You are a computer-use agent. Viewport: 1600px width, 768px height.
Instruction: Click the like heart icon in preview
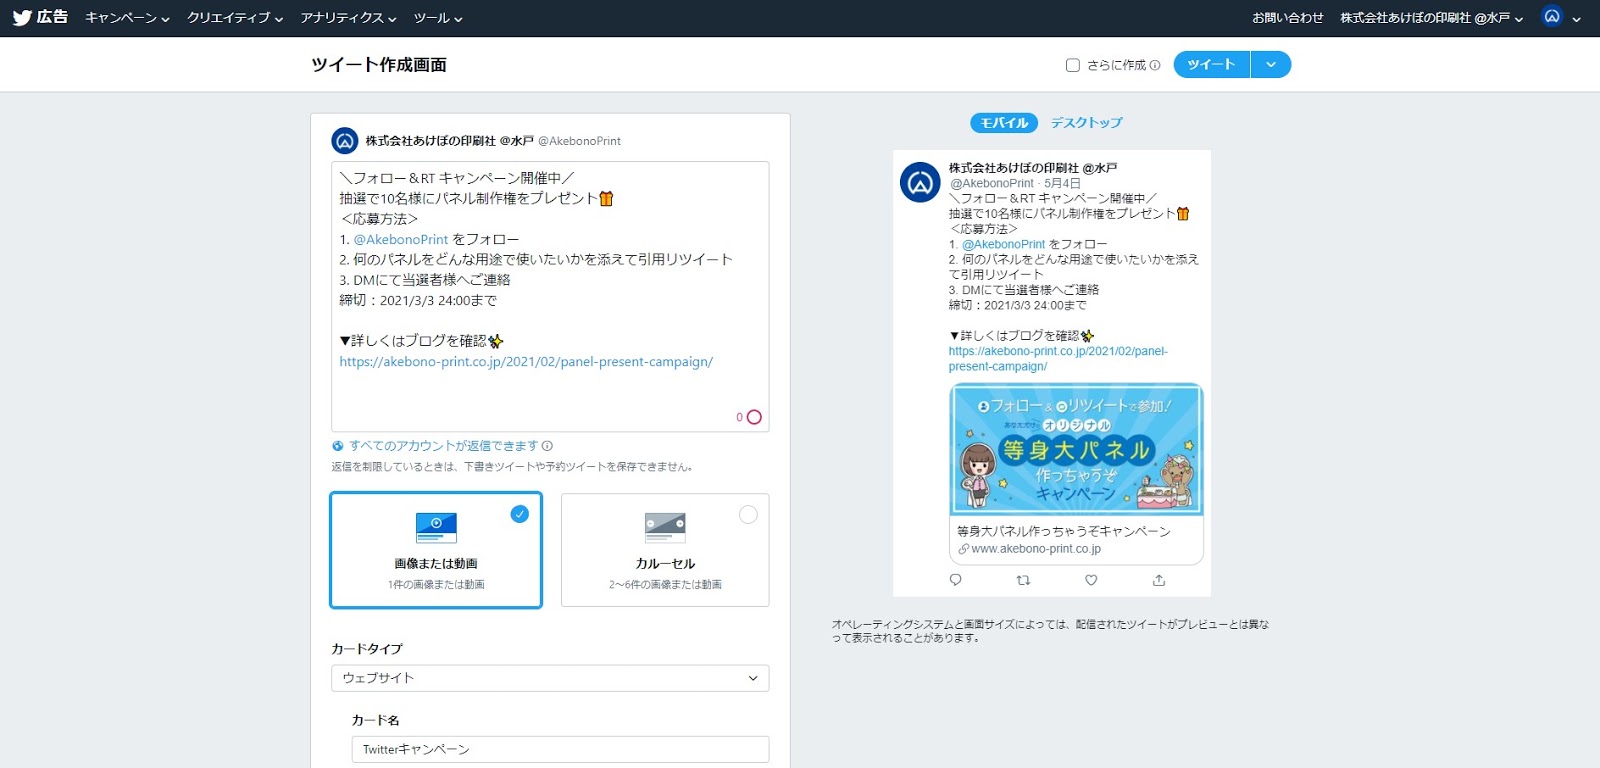click(1091, 580)
